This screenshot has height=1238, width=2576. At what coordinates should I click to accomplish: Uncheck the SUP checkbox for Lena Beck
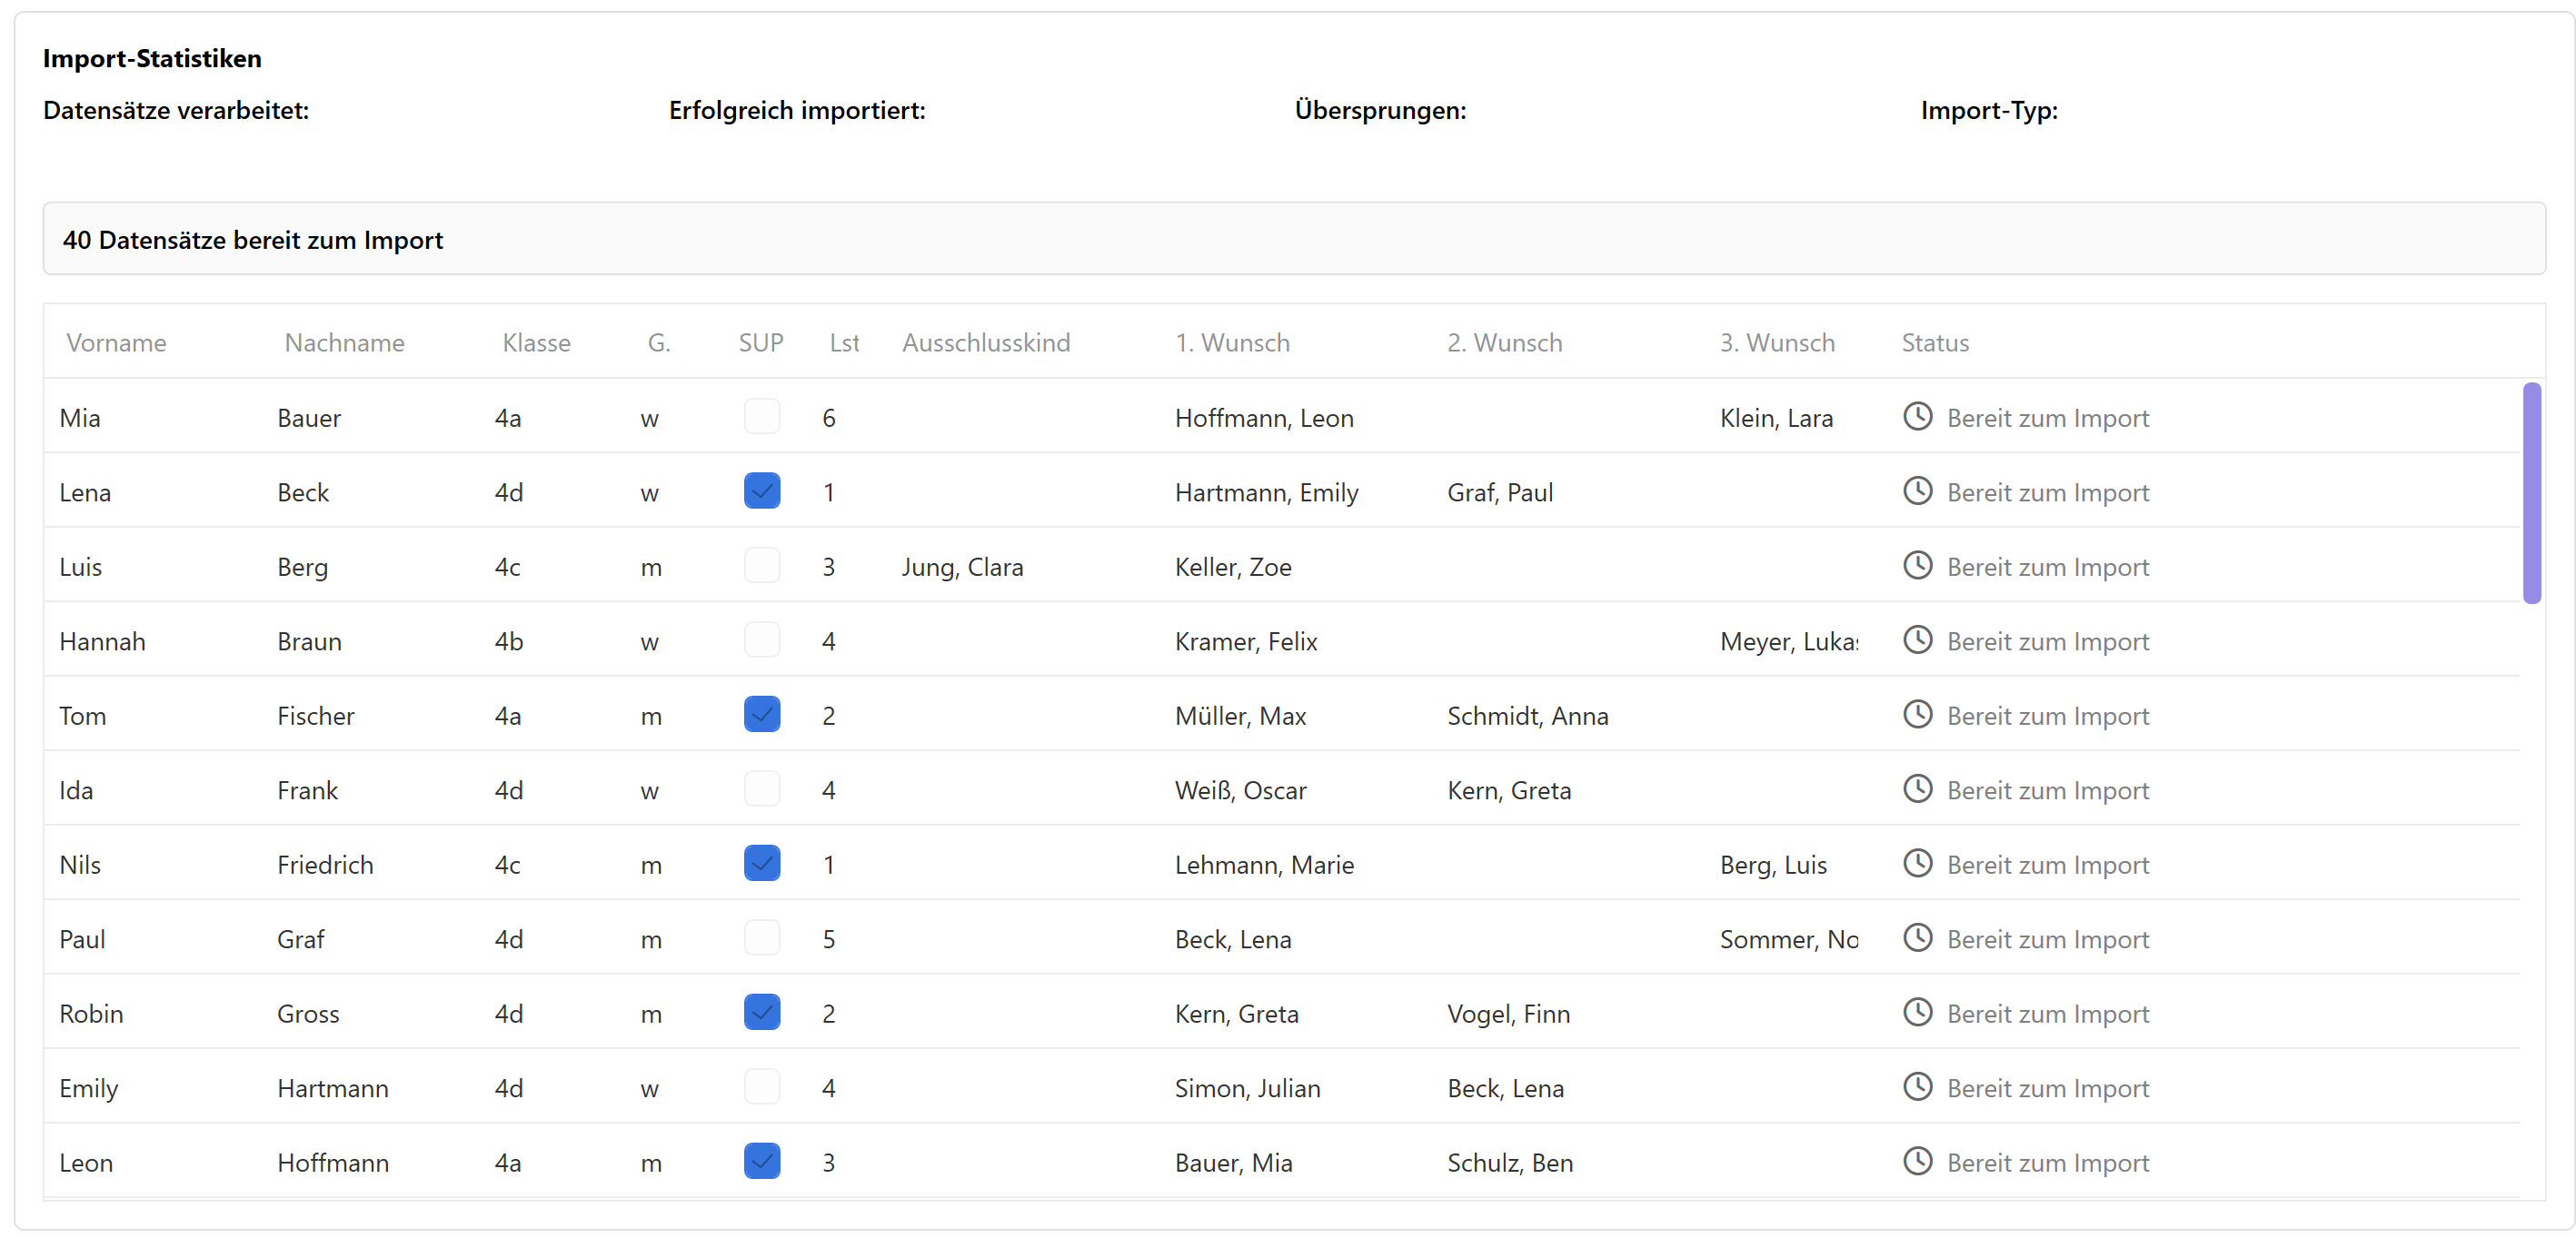pos(761,491)
